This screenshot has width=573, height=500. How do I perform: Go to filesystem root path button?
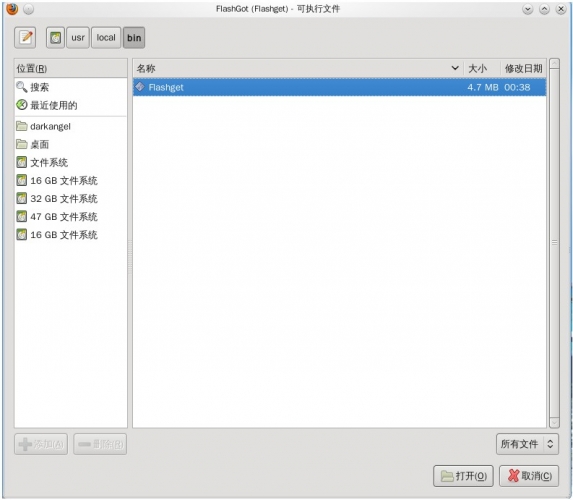pyautogui.click(x=56, y=38)
